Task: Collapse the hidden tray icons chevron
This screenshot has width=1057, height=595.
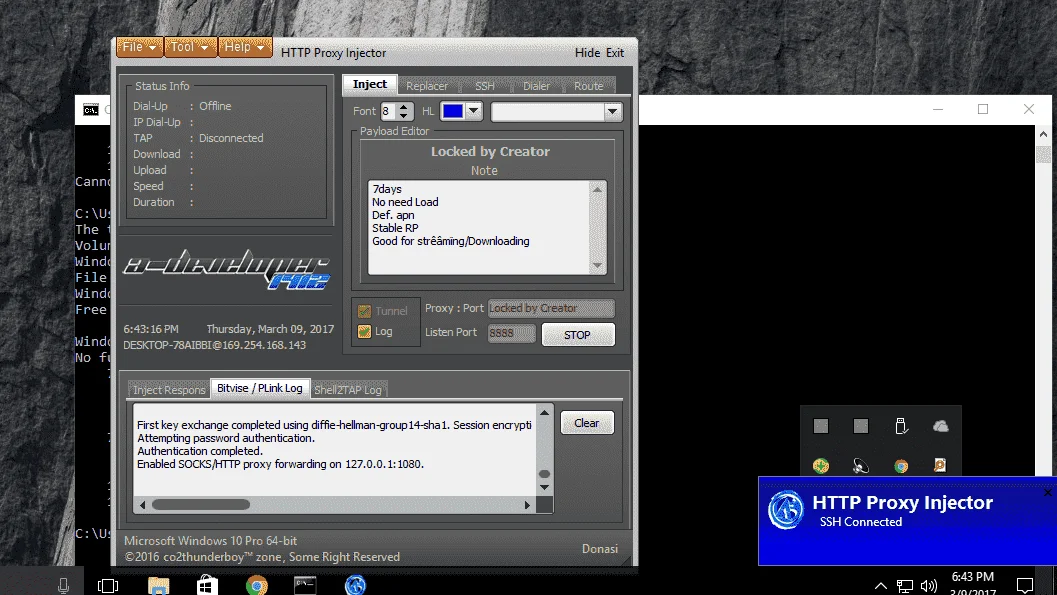Action: [x=880, y=586]
